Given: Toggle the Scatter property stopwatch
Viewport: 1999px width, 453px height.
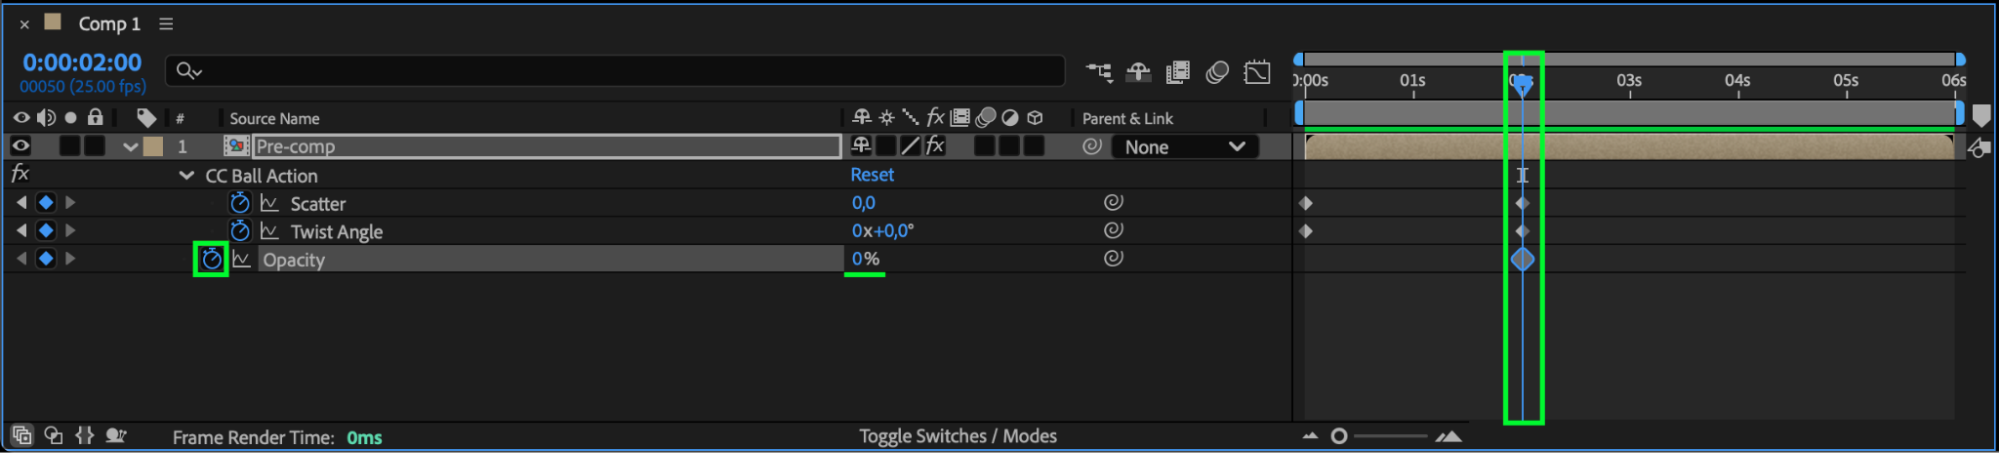Looking at the screenshot, I should coord(239,203).
